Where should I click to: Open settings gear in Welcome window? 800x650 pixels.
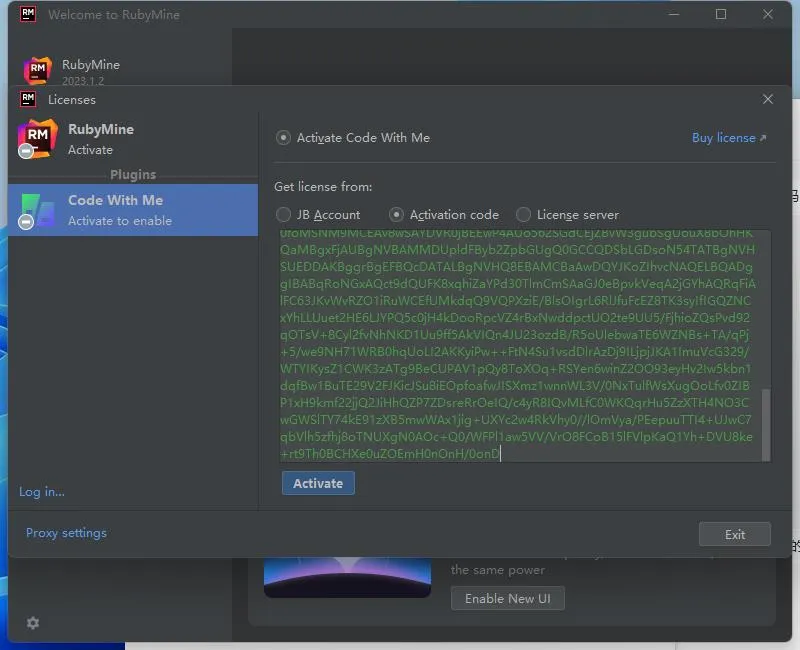click(33, 623)
